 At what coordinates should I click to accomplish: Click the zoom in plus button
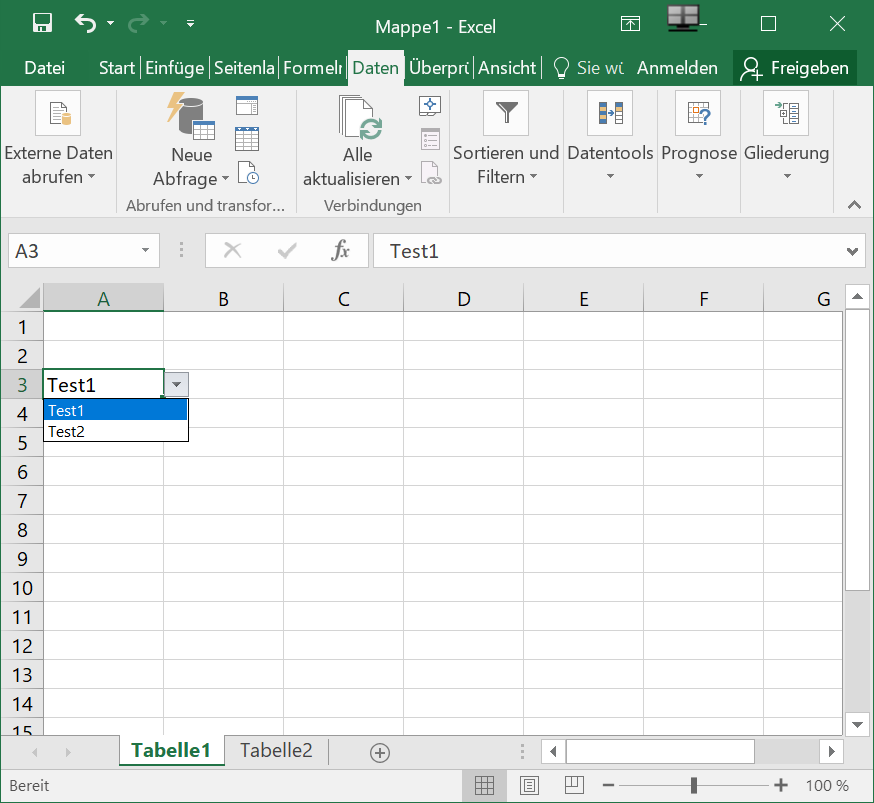point(781,786)
